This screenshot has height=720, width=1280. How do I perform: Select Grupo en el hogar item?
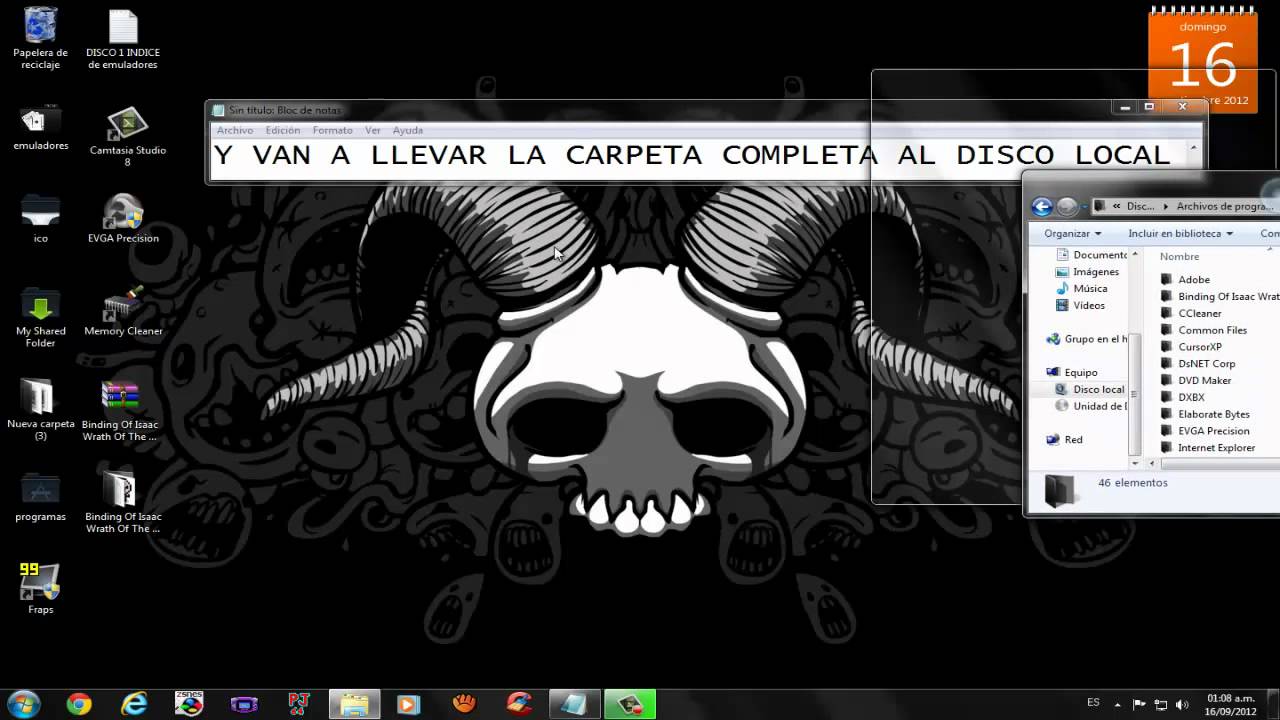coord(1086,339)
